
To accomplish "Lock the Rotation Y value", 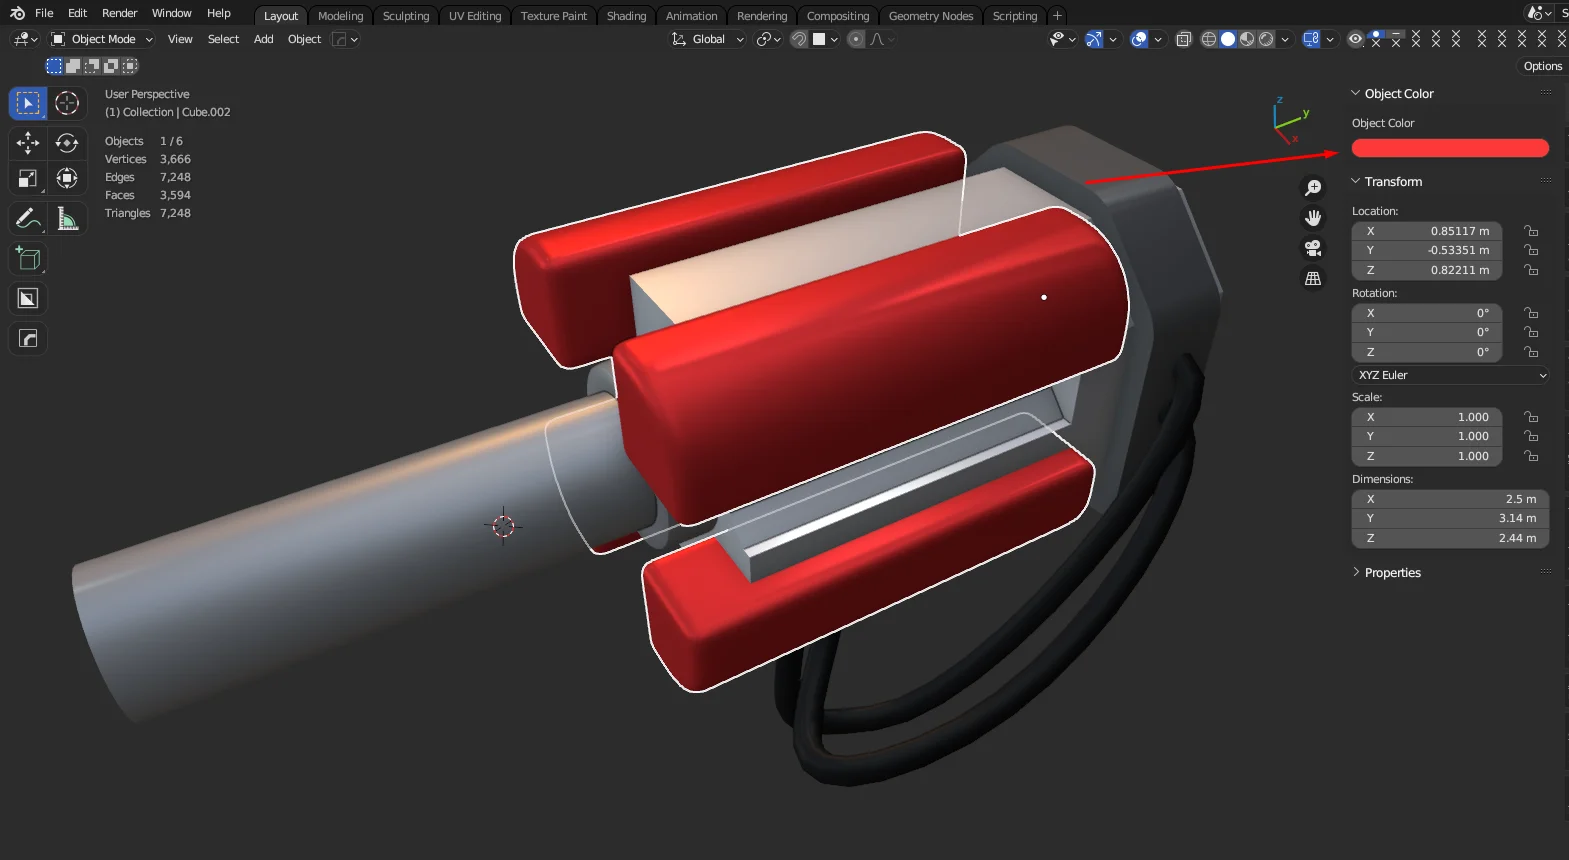I will pyautogui.click(x=1531, y=332).
